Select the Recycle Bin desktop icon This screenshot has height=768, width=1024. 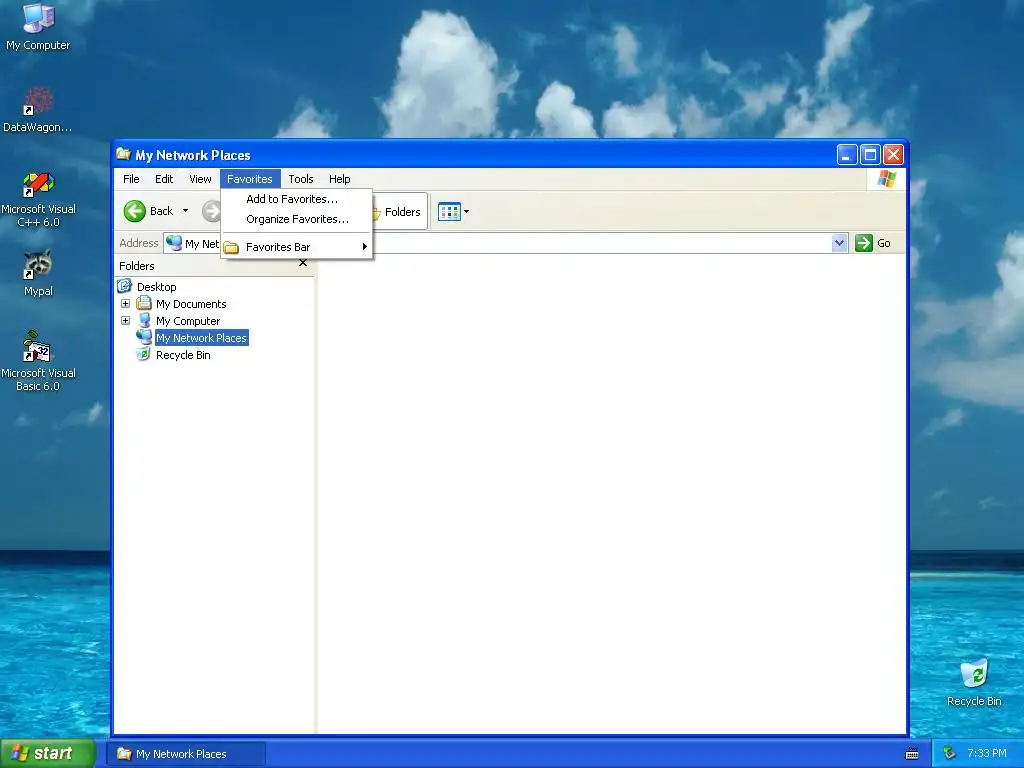coord(974,683)
